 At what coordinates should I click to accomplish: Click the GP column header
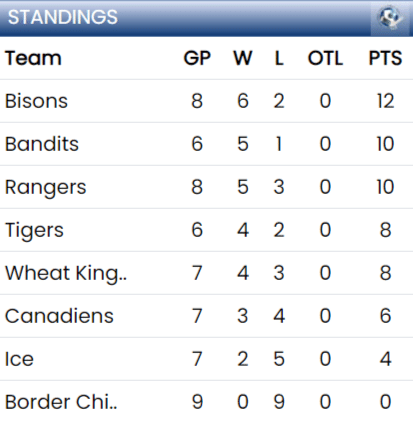click(x=197, y=58)
